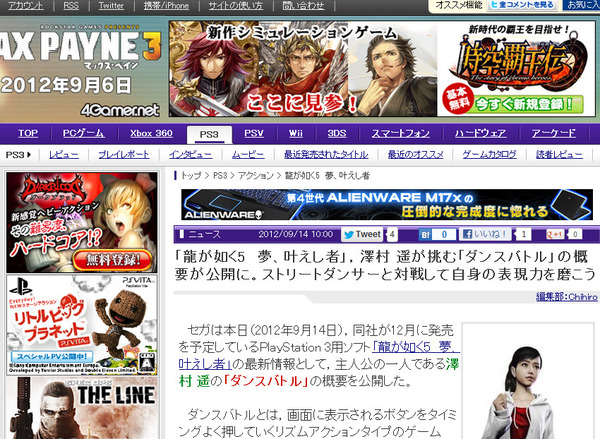Open the tweet count bubble showing 4
Image resolution: width=600 pixels, height=439 pixels.
click(392, 234)
